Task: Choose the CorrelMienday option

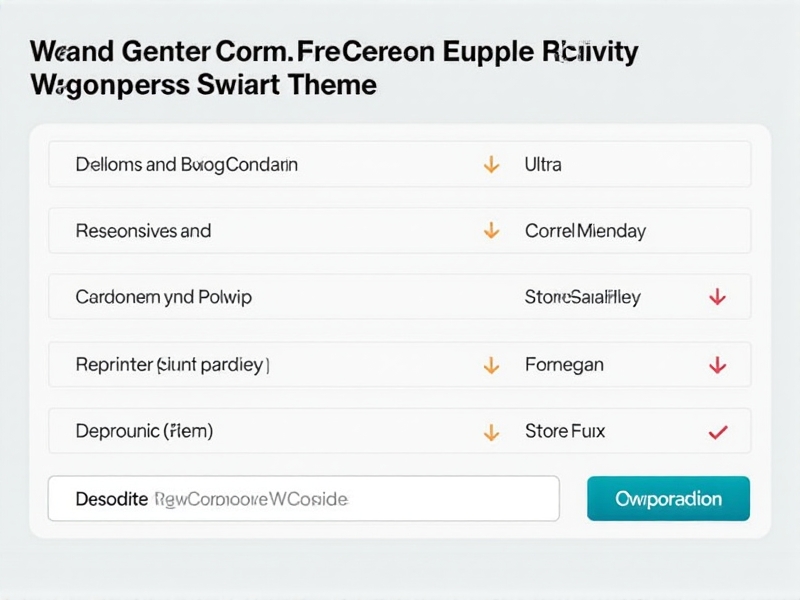Action: (x=585, y=231)
